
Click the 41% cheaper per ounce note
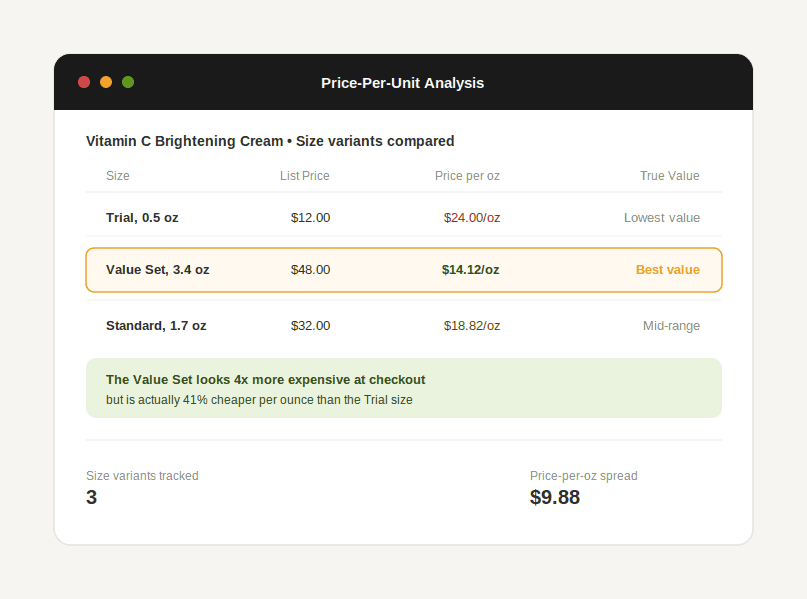click(x=259, y=400)
